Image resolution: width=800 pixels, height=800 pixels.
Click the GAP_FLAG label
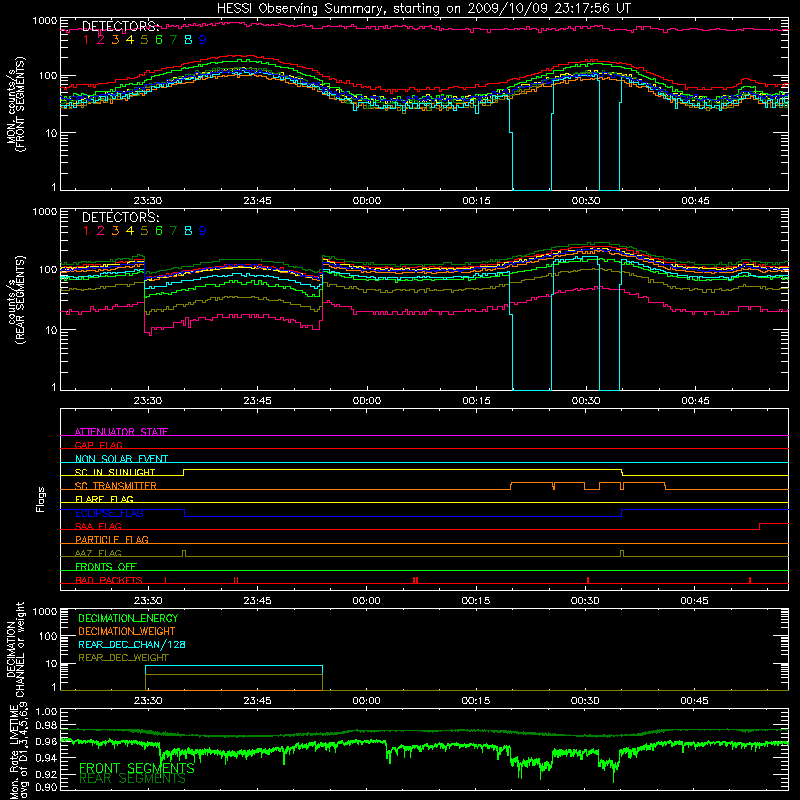point(98,445)
